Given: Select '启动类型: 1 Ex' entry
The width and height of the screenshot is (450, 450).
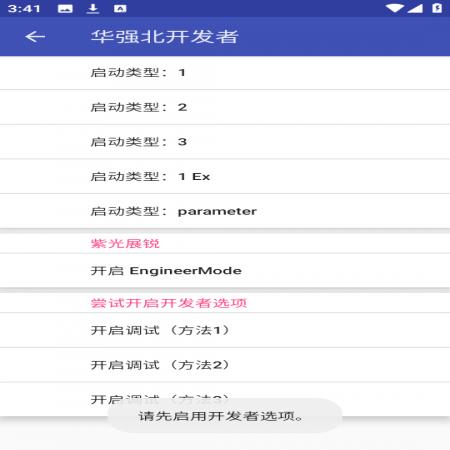Looking at the screenshot, I should click(225, 177).
